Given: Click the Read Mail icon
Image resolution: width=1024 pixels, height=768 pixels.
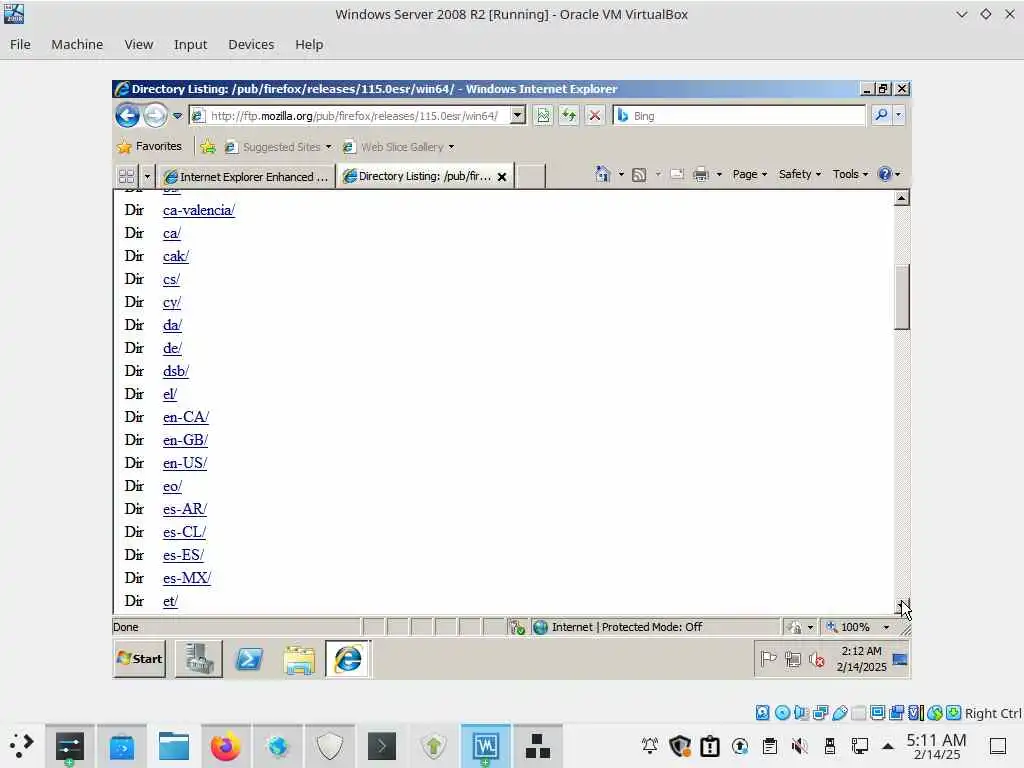Looking at the screenshot, I should (x=677, y=174).
